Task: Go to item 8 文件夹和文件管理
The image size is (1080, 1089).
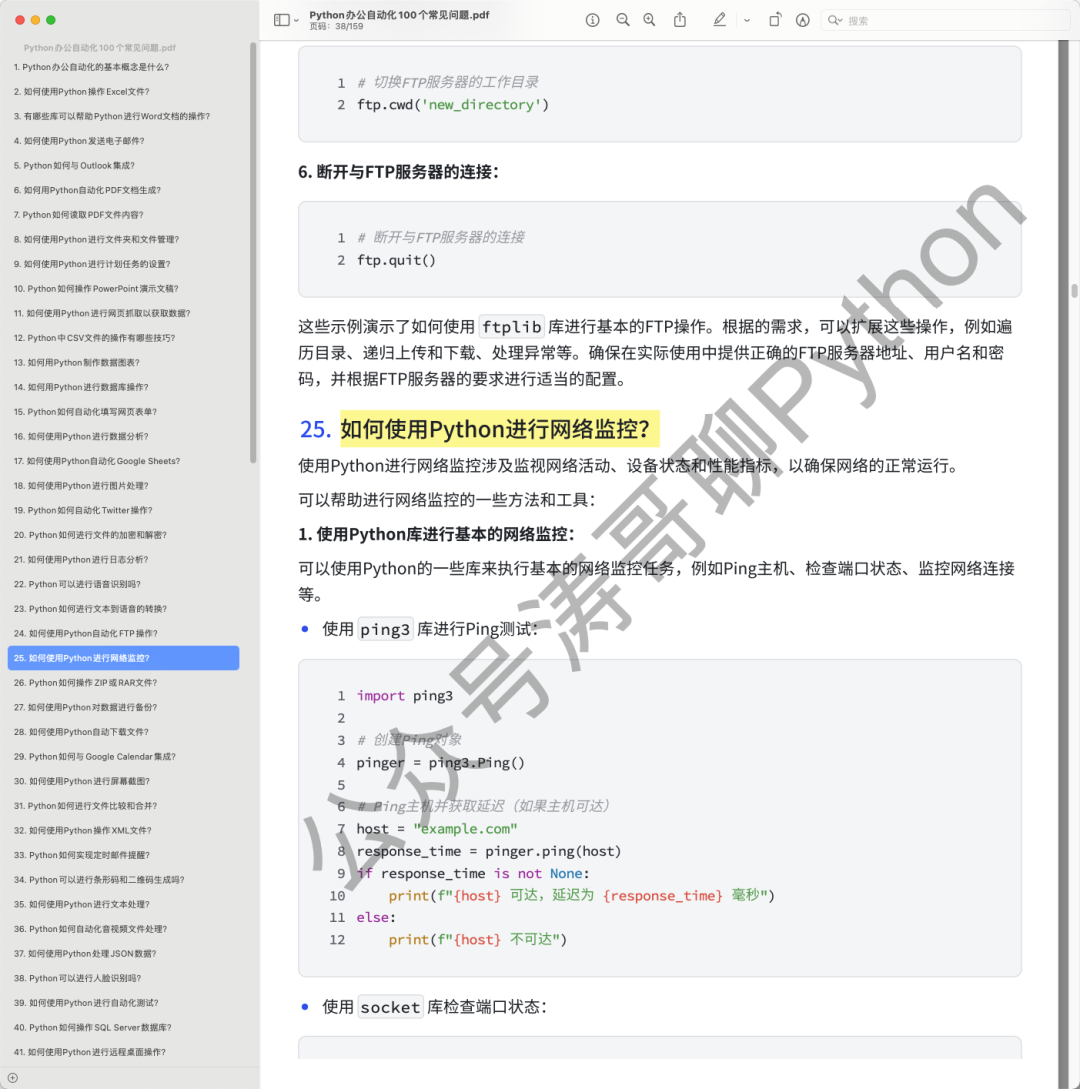Action: pyautogui.click(x=97, y=240)
